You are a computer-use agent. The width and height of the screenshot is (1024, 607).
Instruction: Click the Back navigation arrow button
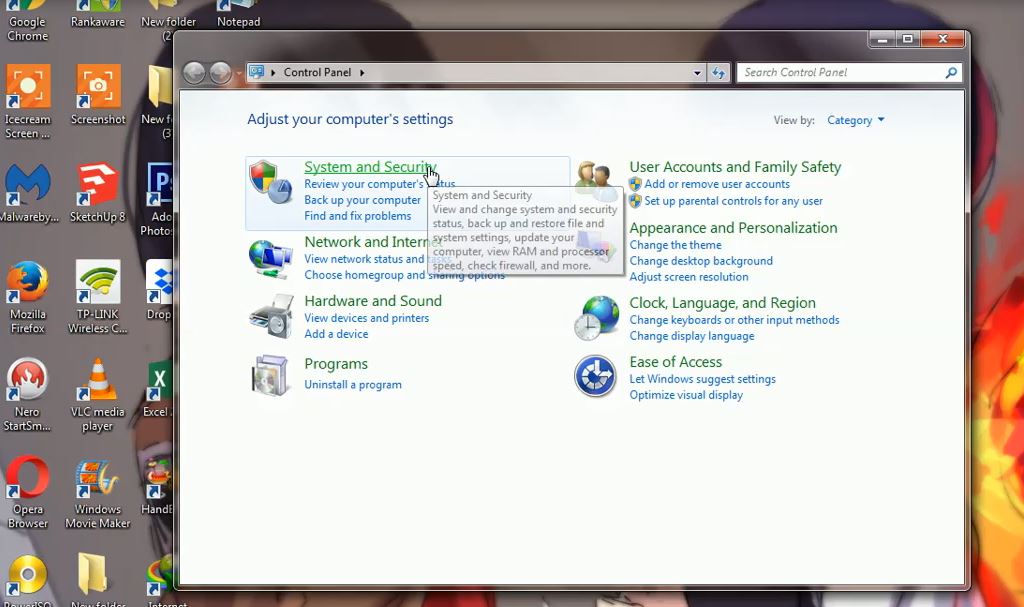[x=194, y=73]
